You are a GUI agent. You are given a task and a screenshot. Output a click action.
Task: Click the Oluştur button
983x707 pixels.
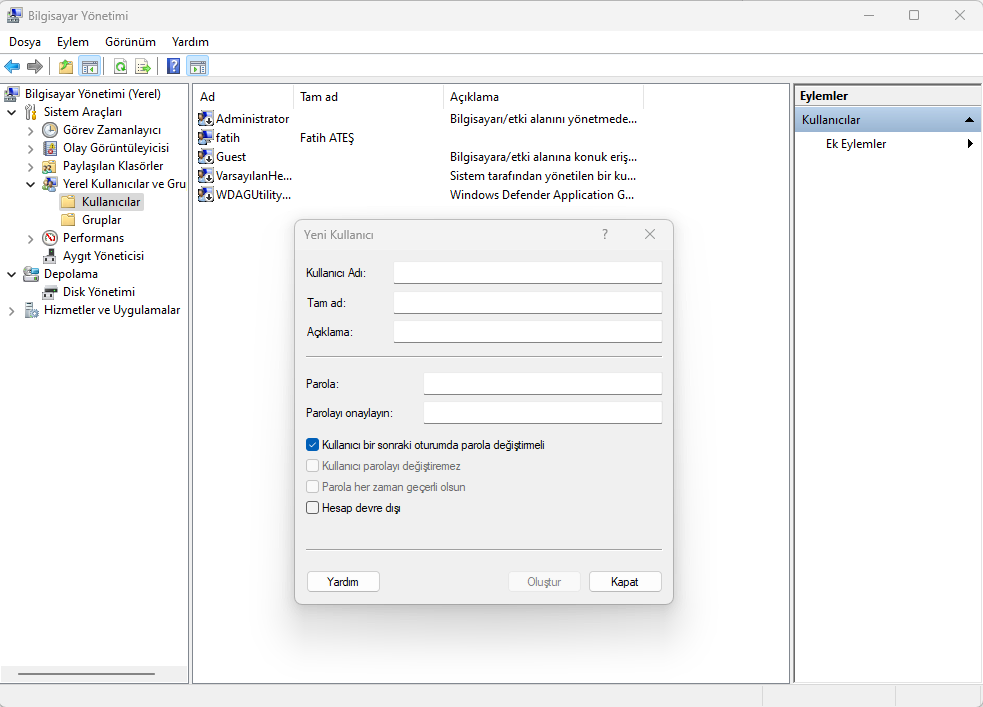pos(544,581)
